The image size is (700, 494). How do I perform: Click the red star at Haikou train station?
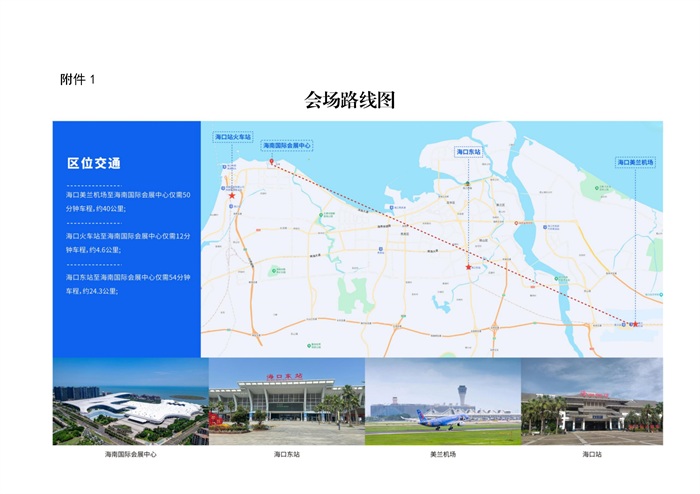click(x=232, y=196)
